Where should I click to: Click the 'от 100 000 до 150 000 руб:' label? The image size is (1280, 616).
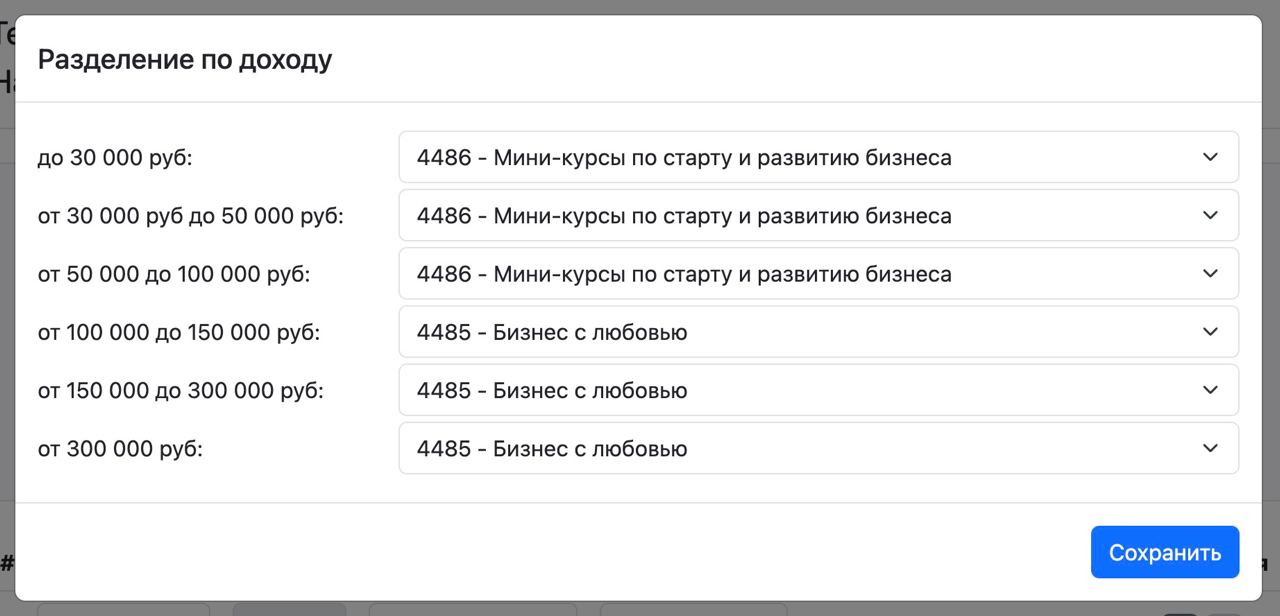[x=179, y=332]
